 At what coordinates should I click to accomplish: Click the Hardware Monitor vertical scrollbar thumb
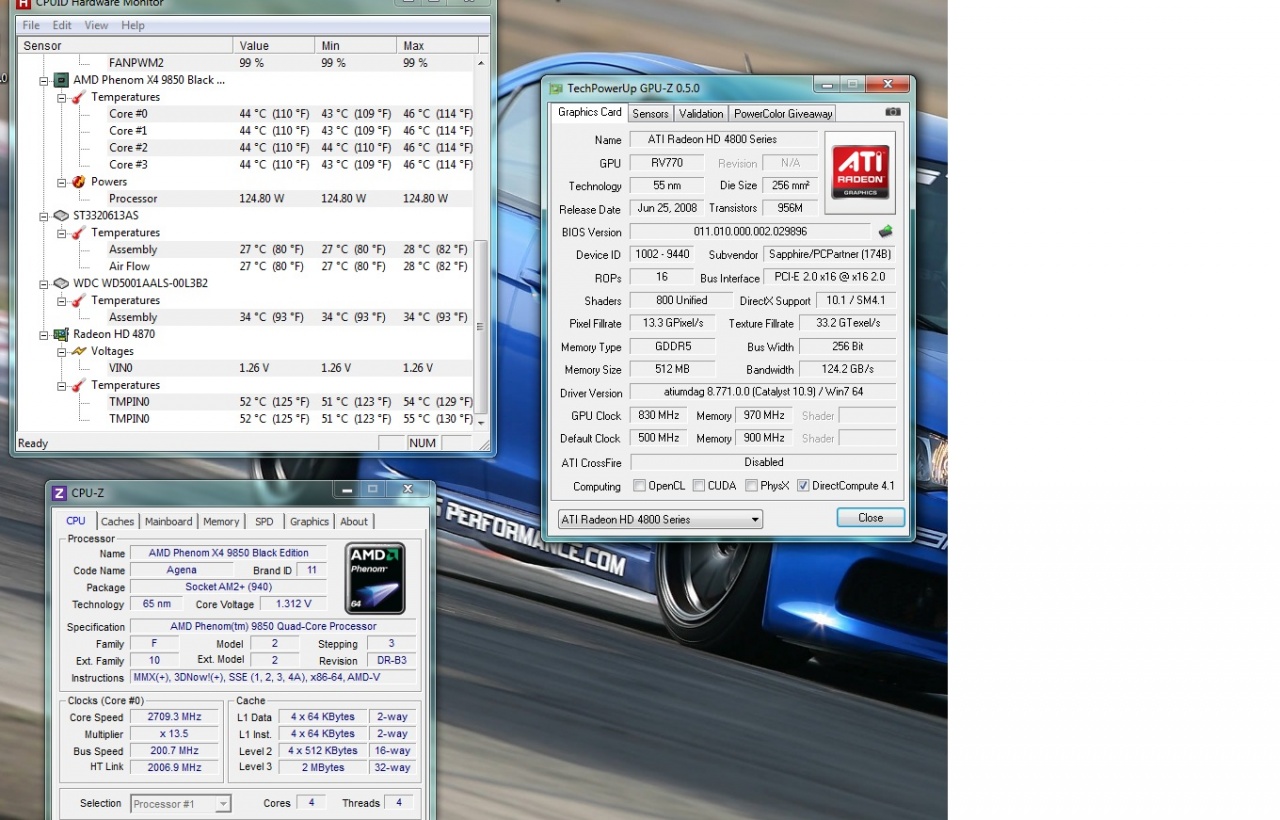point(481,325)
